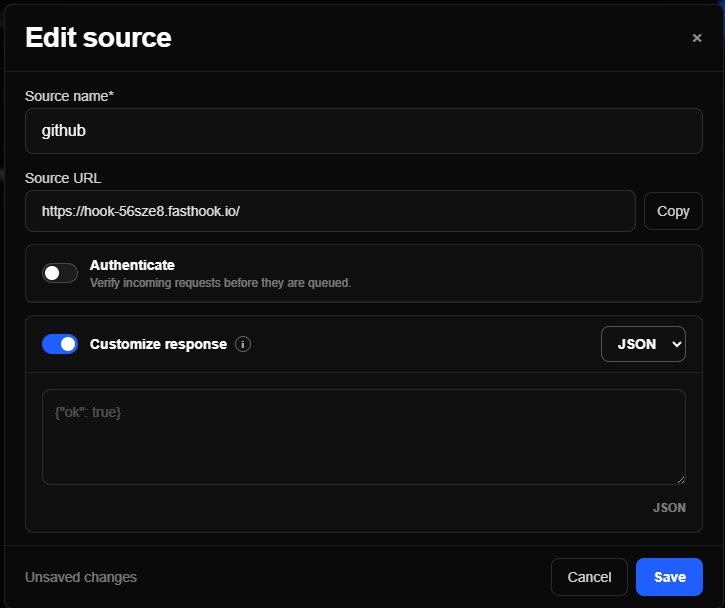Viewport: 725px width, 608px height.
Task: Click the response body text area
Action: pyautogui.click(x=363, y=437)
